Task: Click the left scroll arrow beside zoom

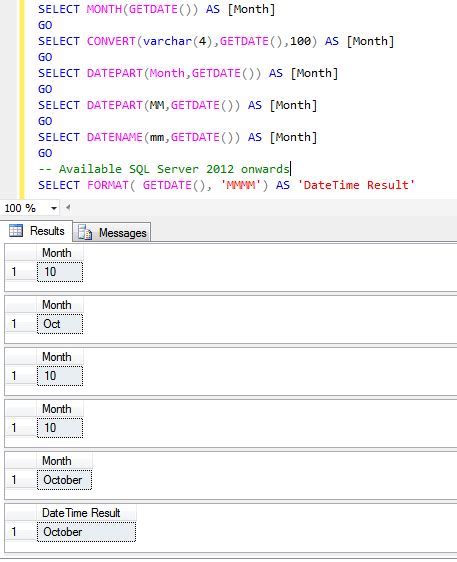Action: [68, 207]
